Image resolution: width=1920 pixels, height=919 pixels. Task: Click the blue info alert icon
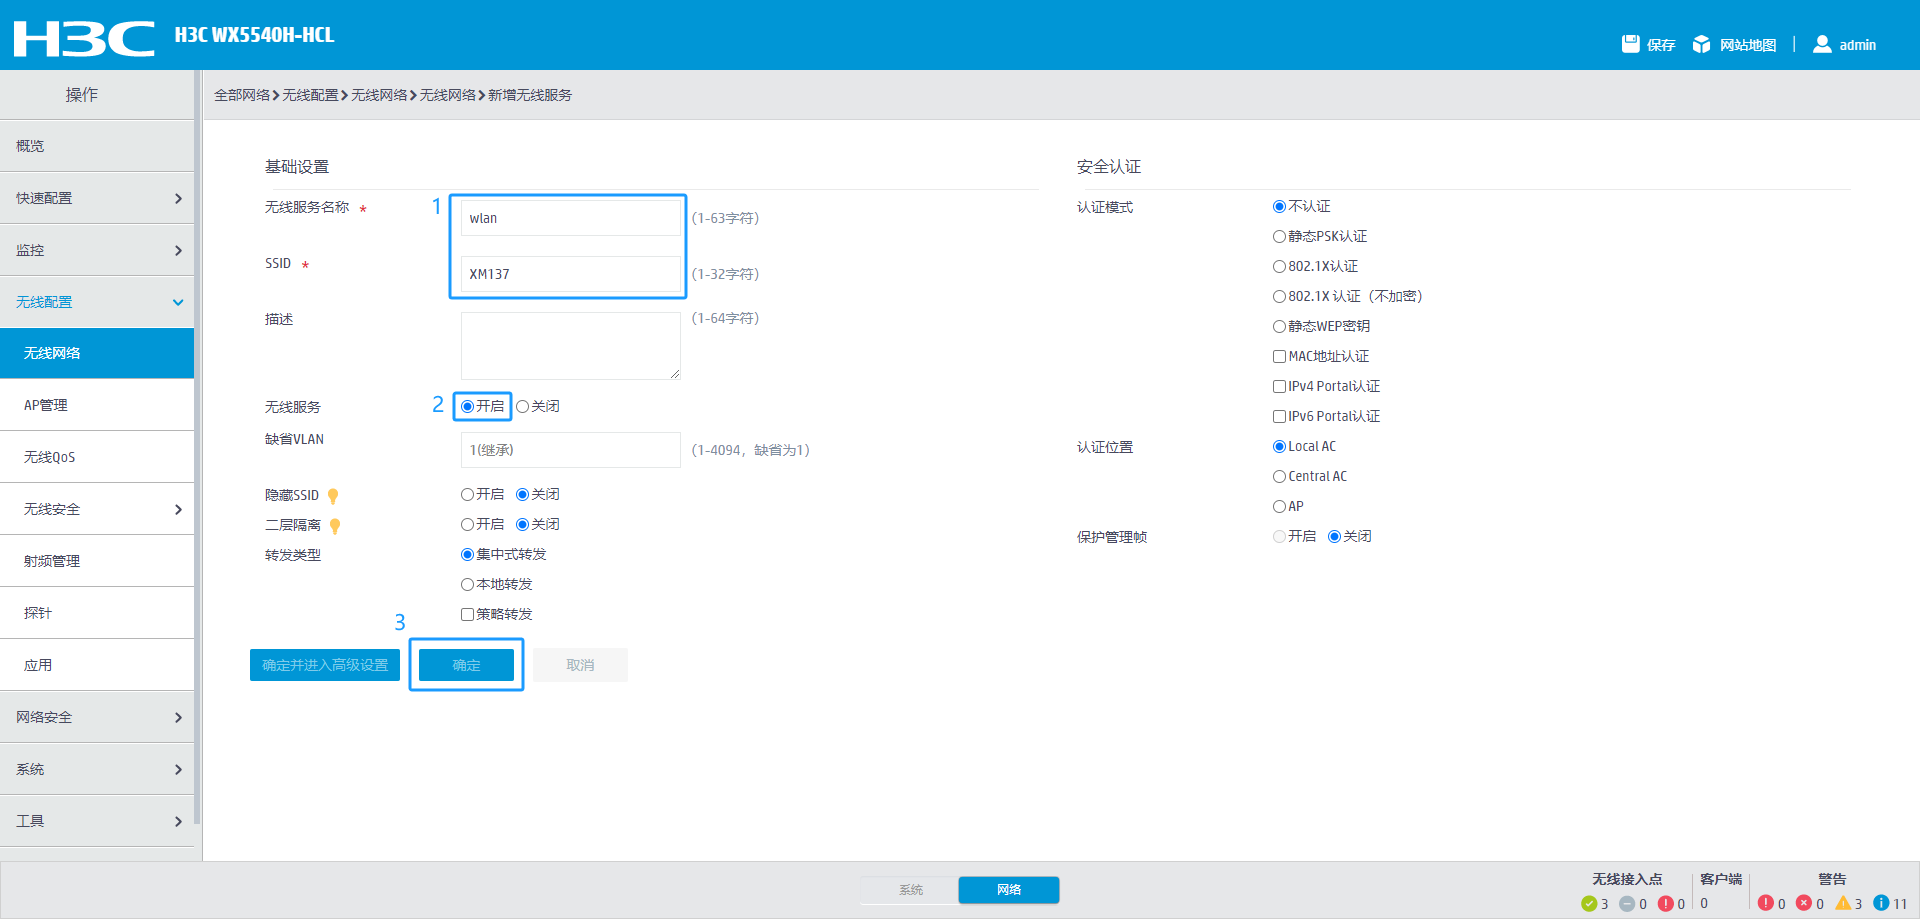[x=1881, y=903]
